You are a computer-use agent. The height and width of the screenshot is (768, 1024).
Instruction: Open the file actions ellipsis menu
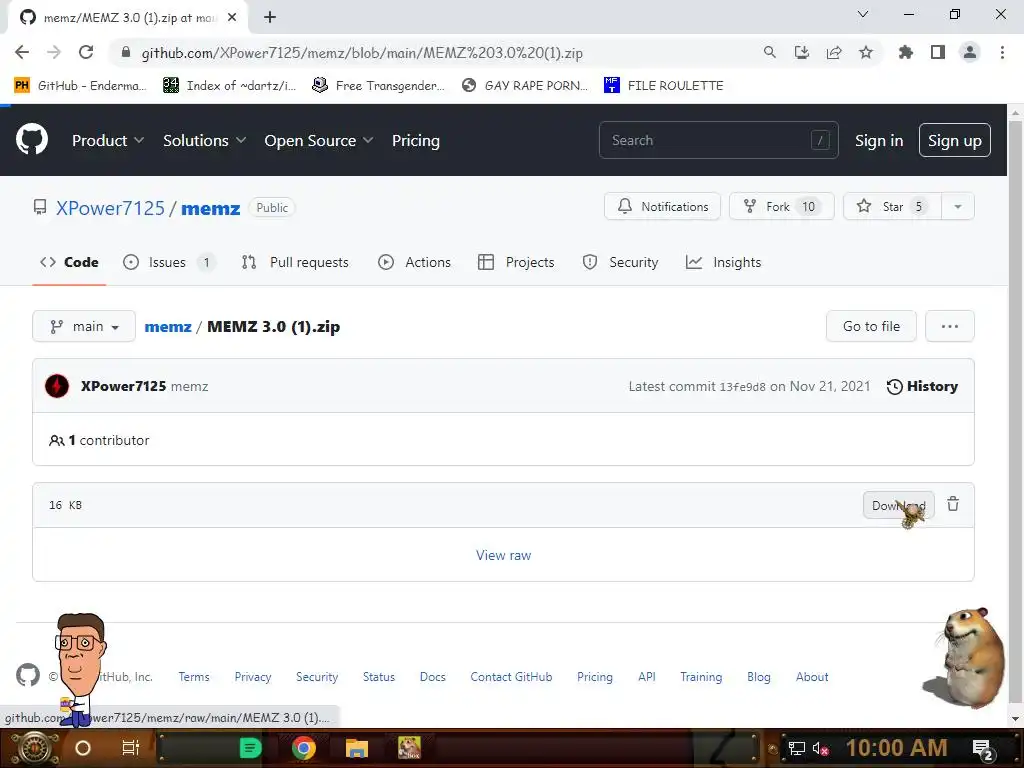950,326
